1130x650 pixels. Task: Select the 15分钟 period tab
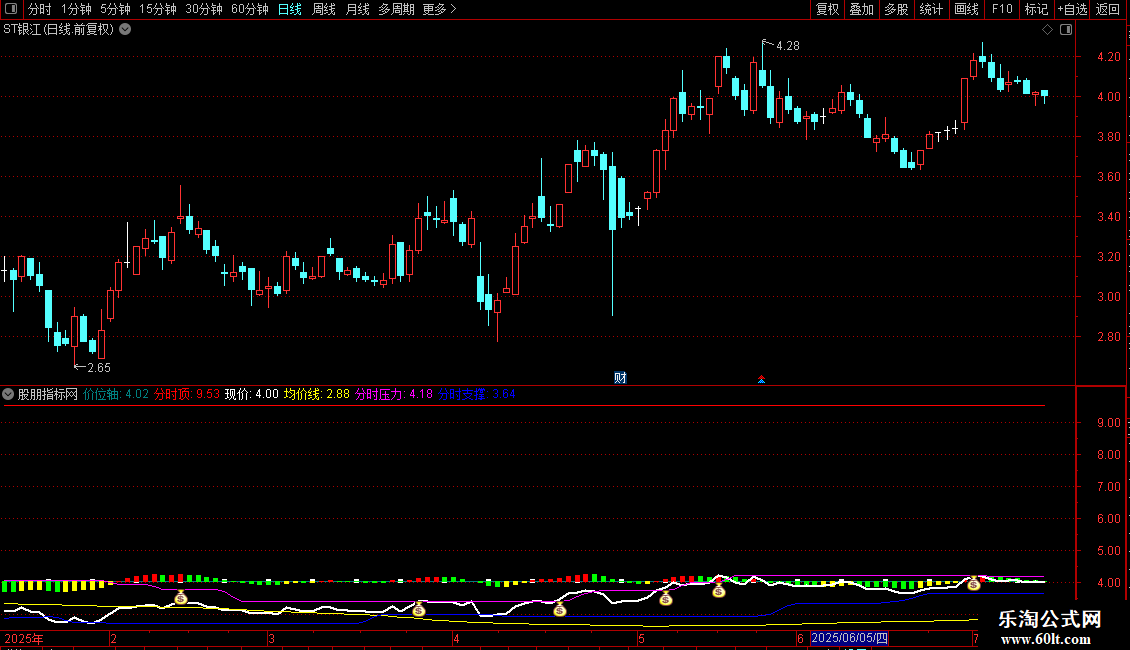157,9
